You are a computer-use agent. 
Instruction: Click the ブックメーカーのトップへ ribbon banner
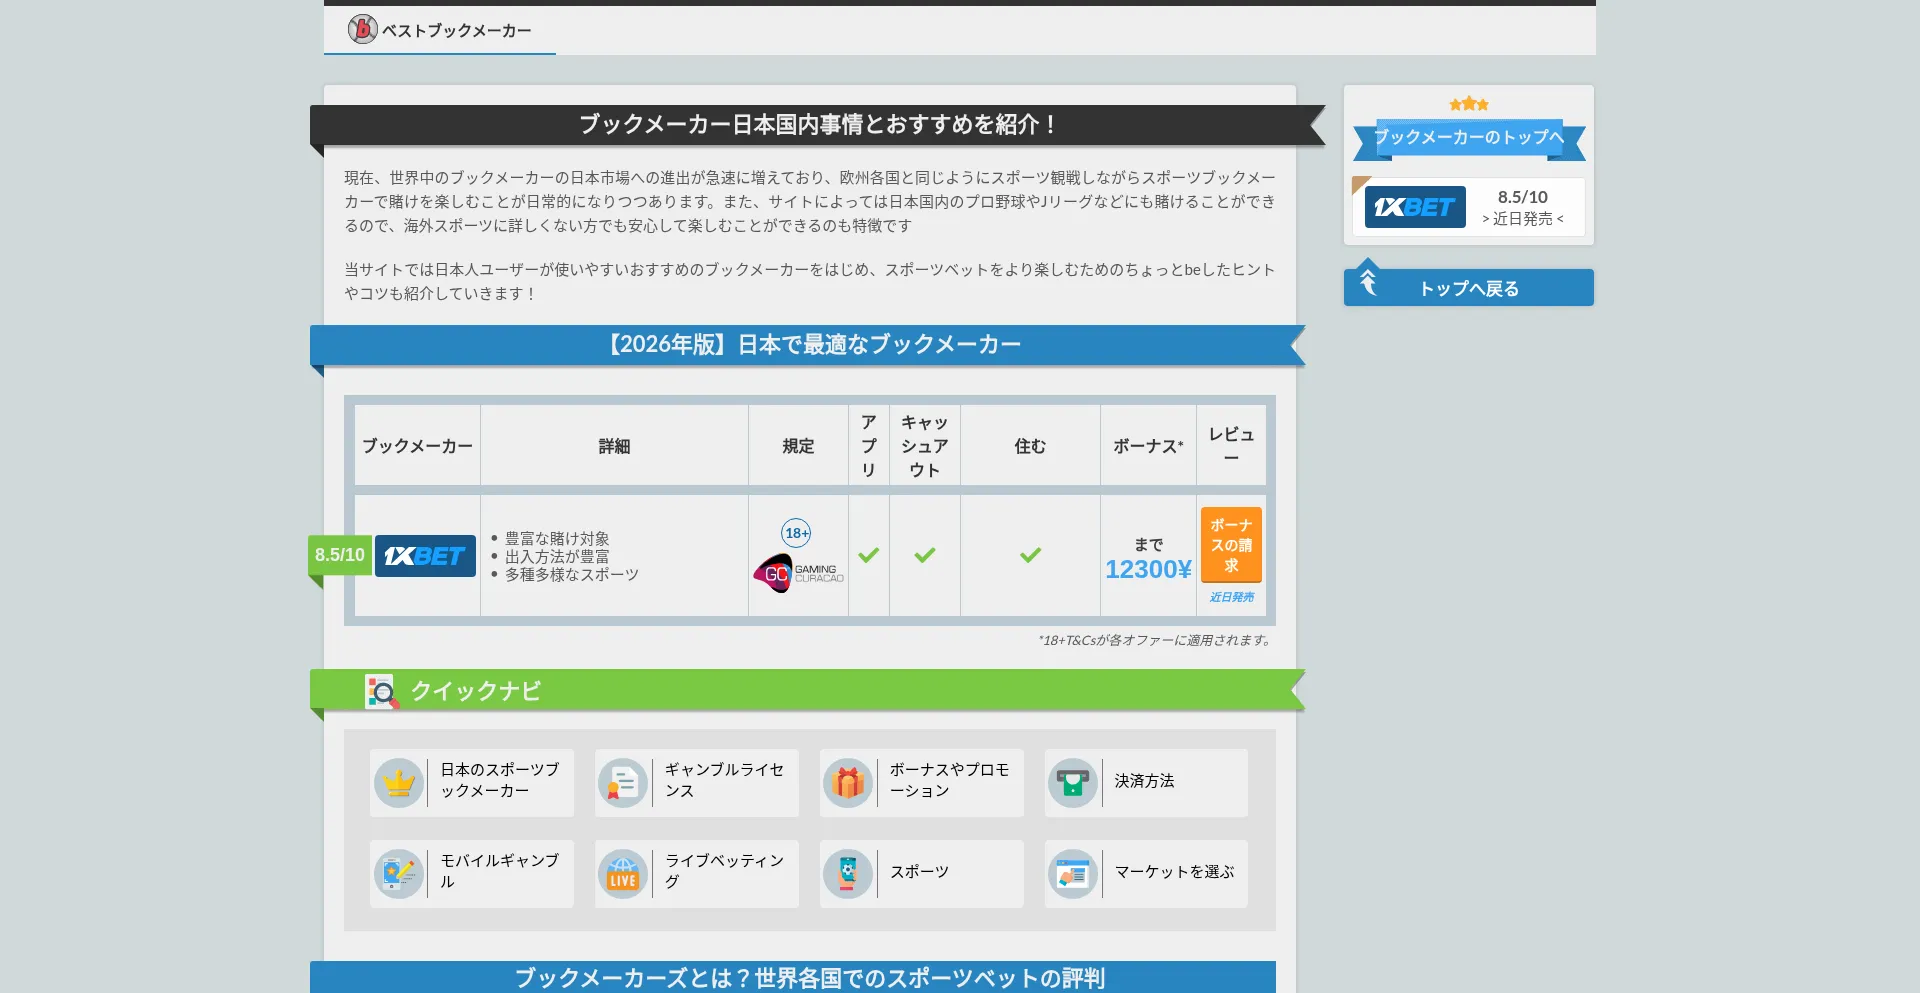click(x=1469, y=138)
